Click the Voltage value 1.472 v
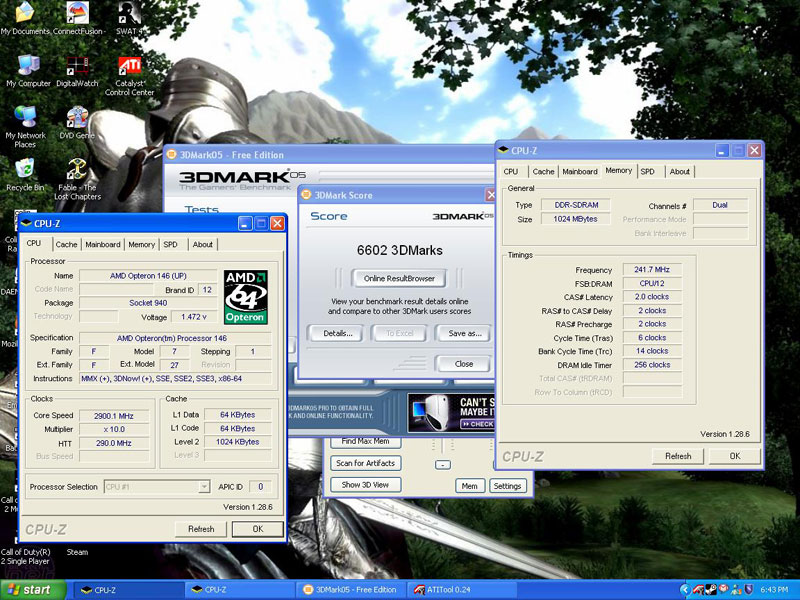Image resolution: width=800 pixels, height=600 pixels. [x=194, y=317]
